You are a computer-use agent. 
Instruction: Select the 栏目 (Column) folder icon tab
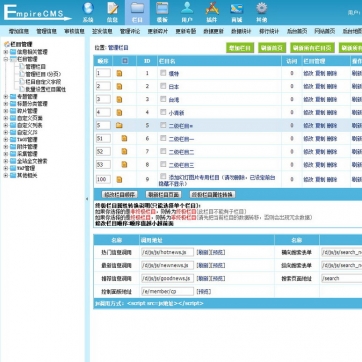click(137, 12)
